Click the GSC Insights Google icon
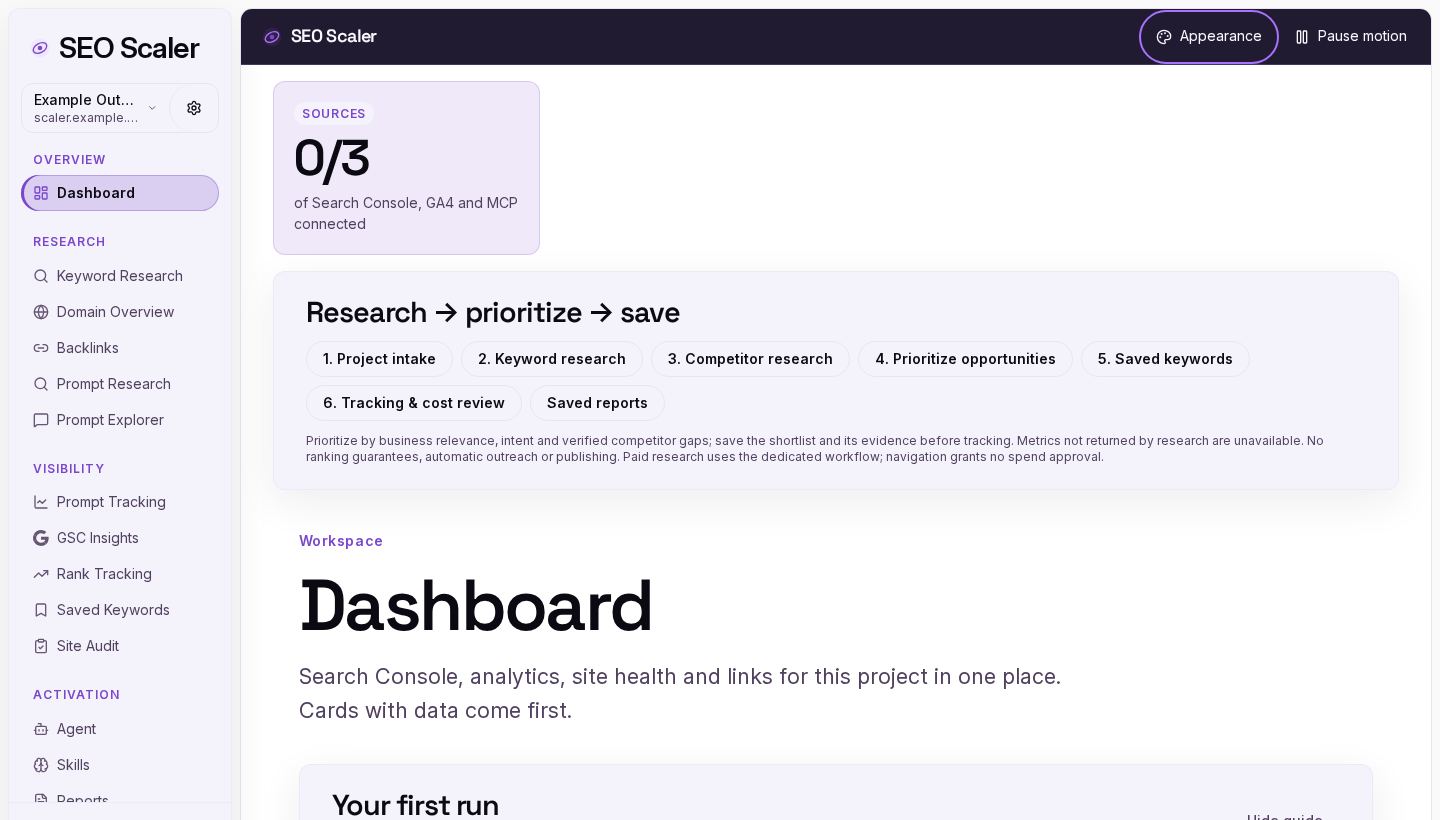Image resolution: width=1440 pixels, height=820 pixels. coord(41,538)
